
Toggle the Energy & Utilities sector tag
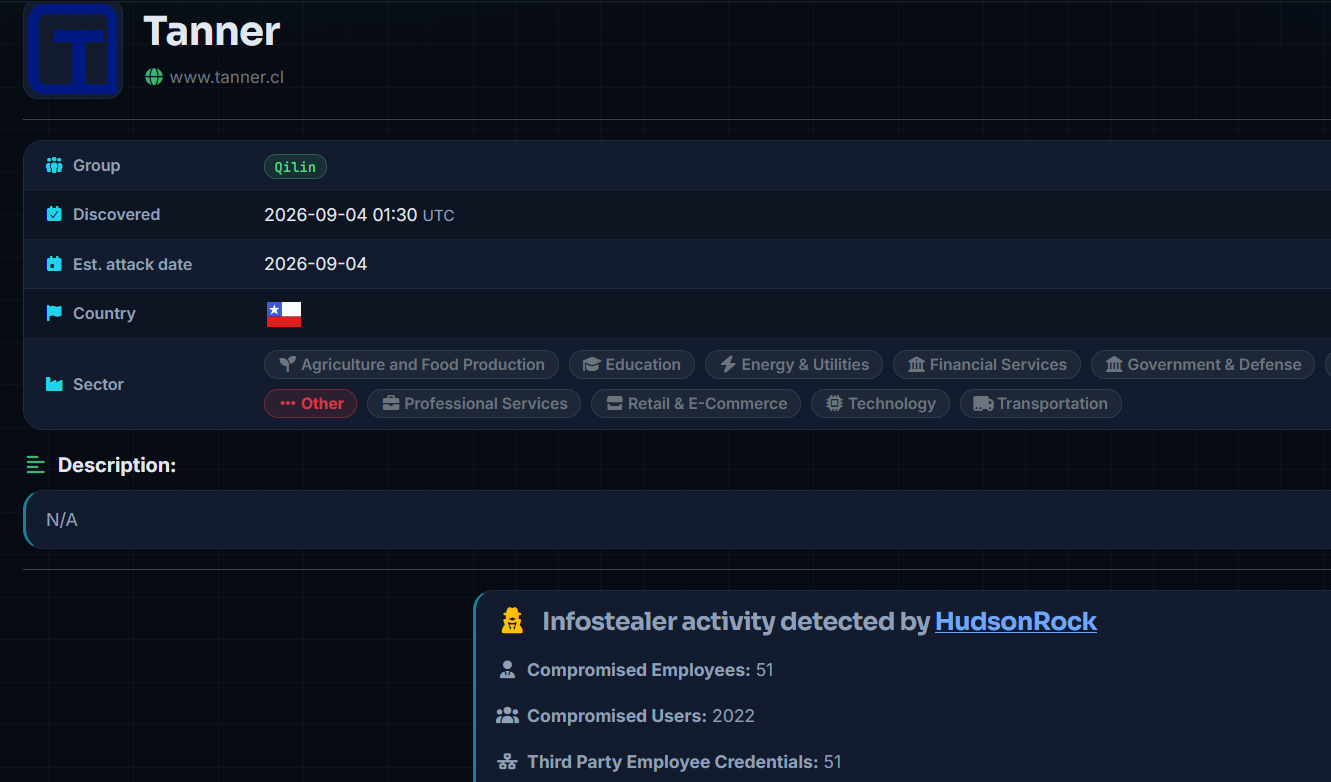[x=794, y=365]
